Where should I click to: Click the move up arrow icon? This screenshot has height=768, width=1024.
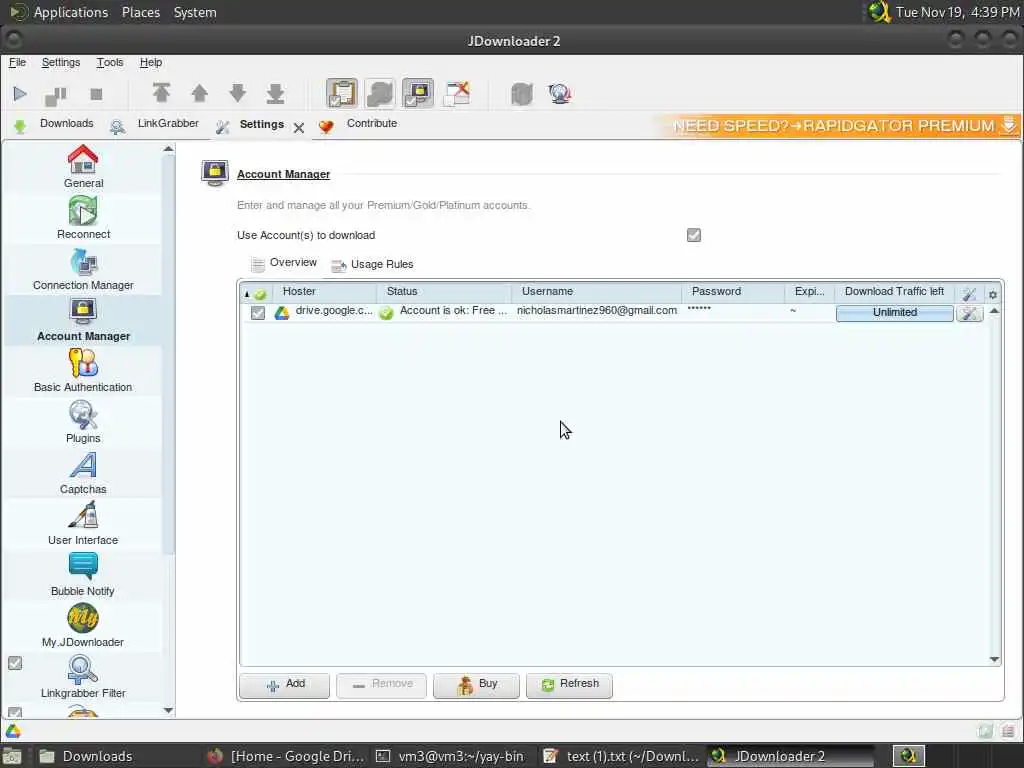coord(199,93)
